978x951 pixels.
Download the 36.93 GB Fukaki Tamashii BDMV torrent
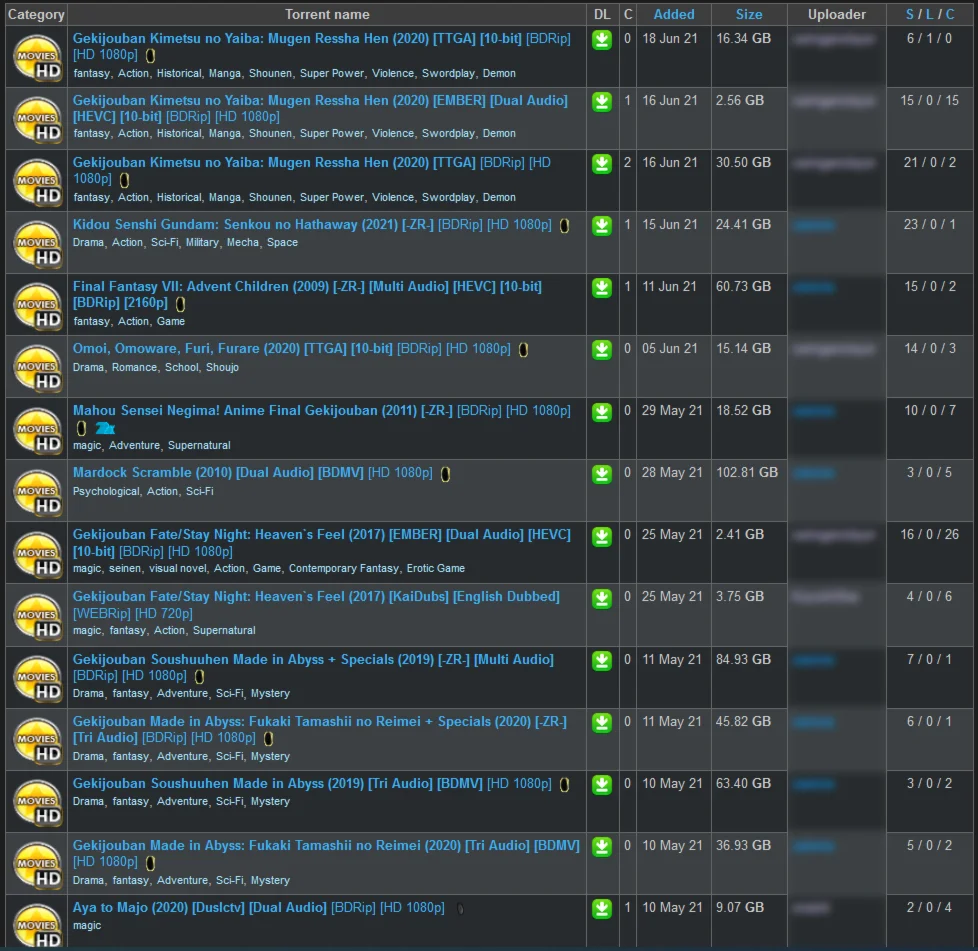[601, 847]
